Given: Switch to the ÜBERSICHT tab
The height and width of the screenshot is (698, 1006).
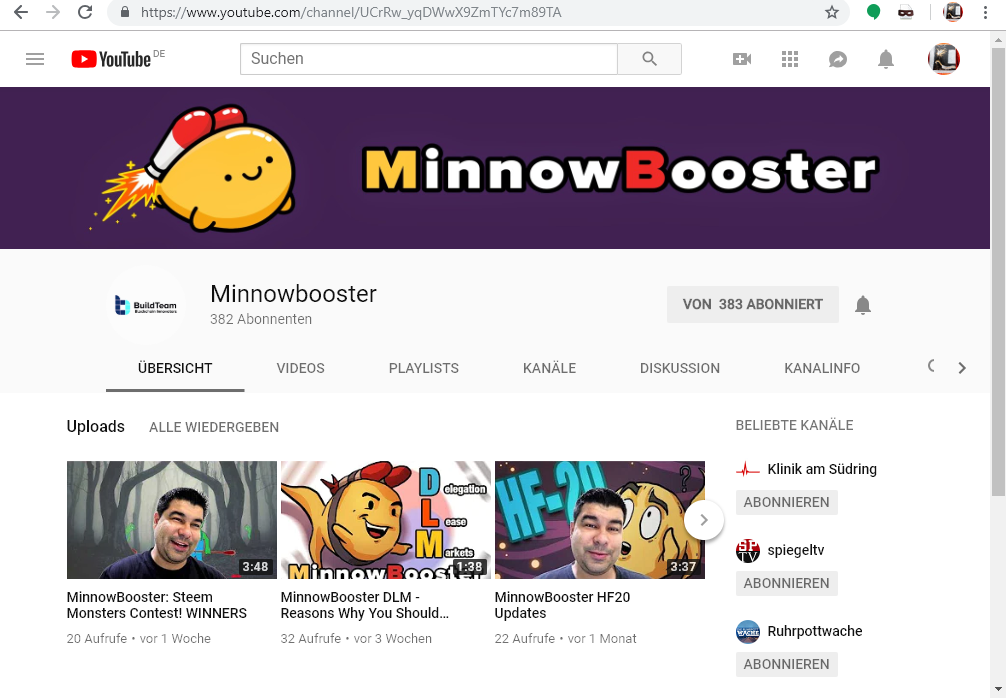Looking at the screenshot, I should [175, 368].
